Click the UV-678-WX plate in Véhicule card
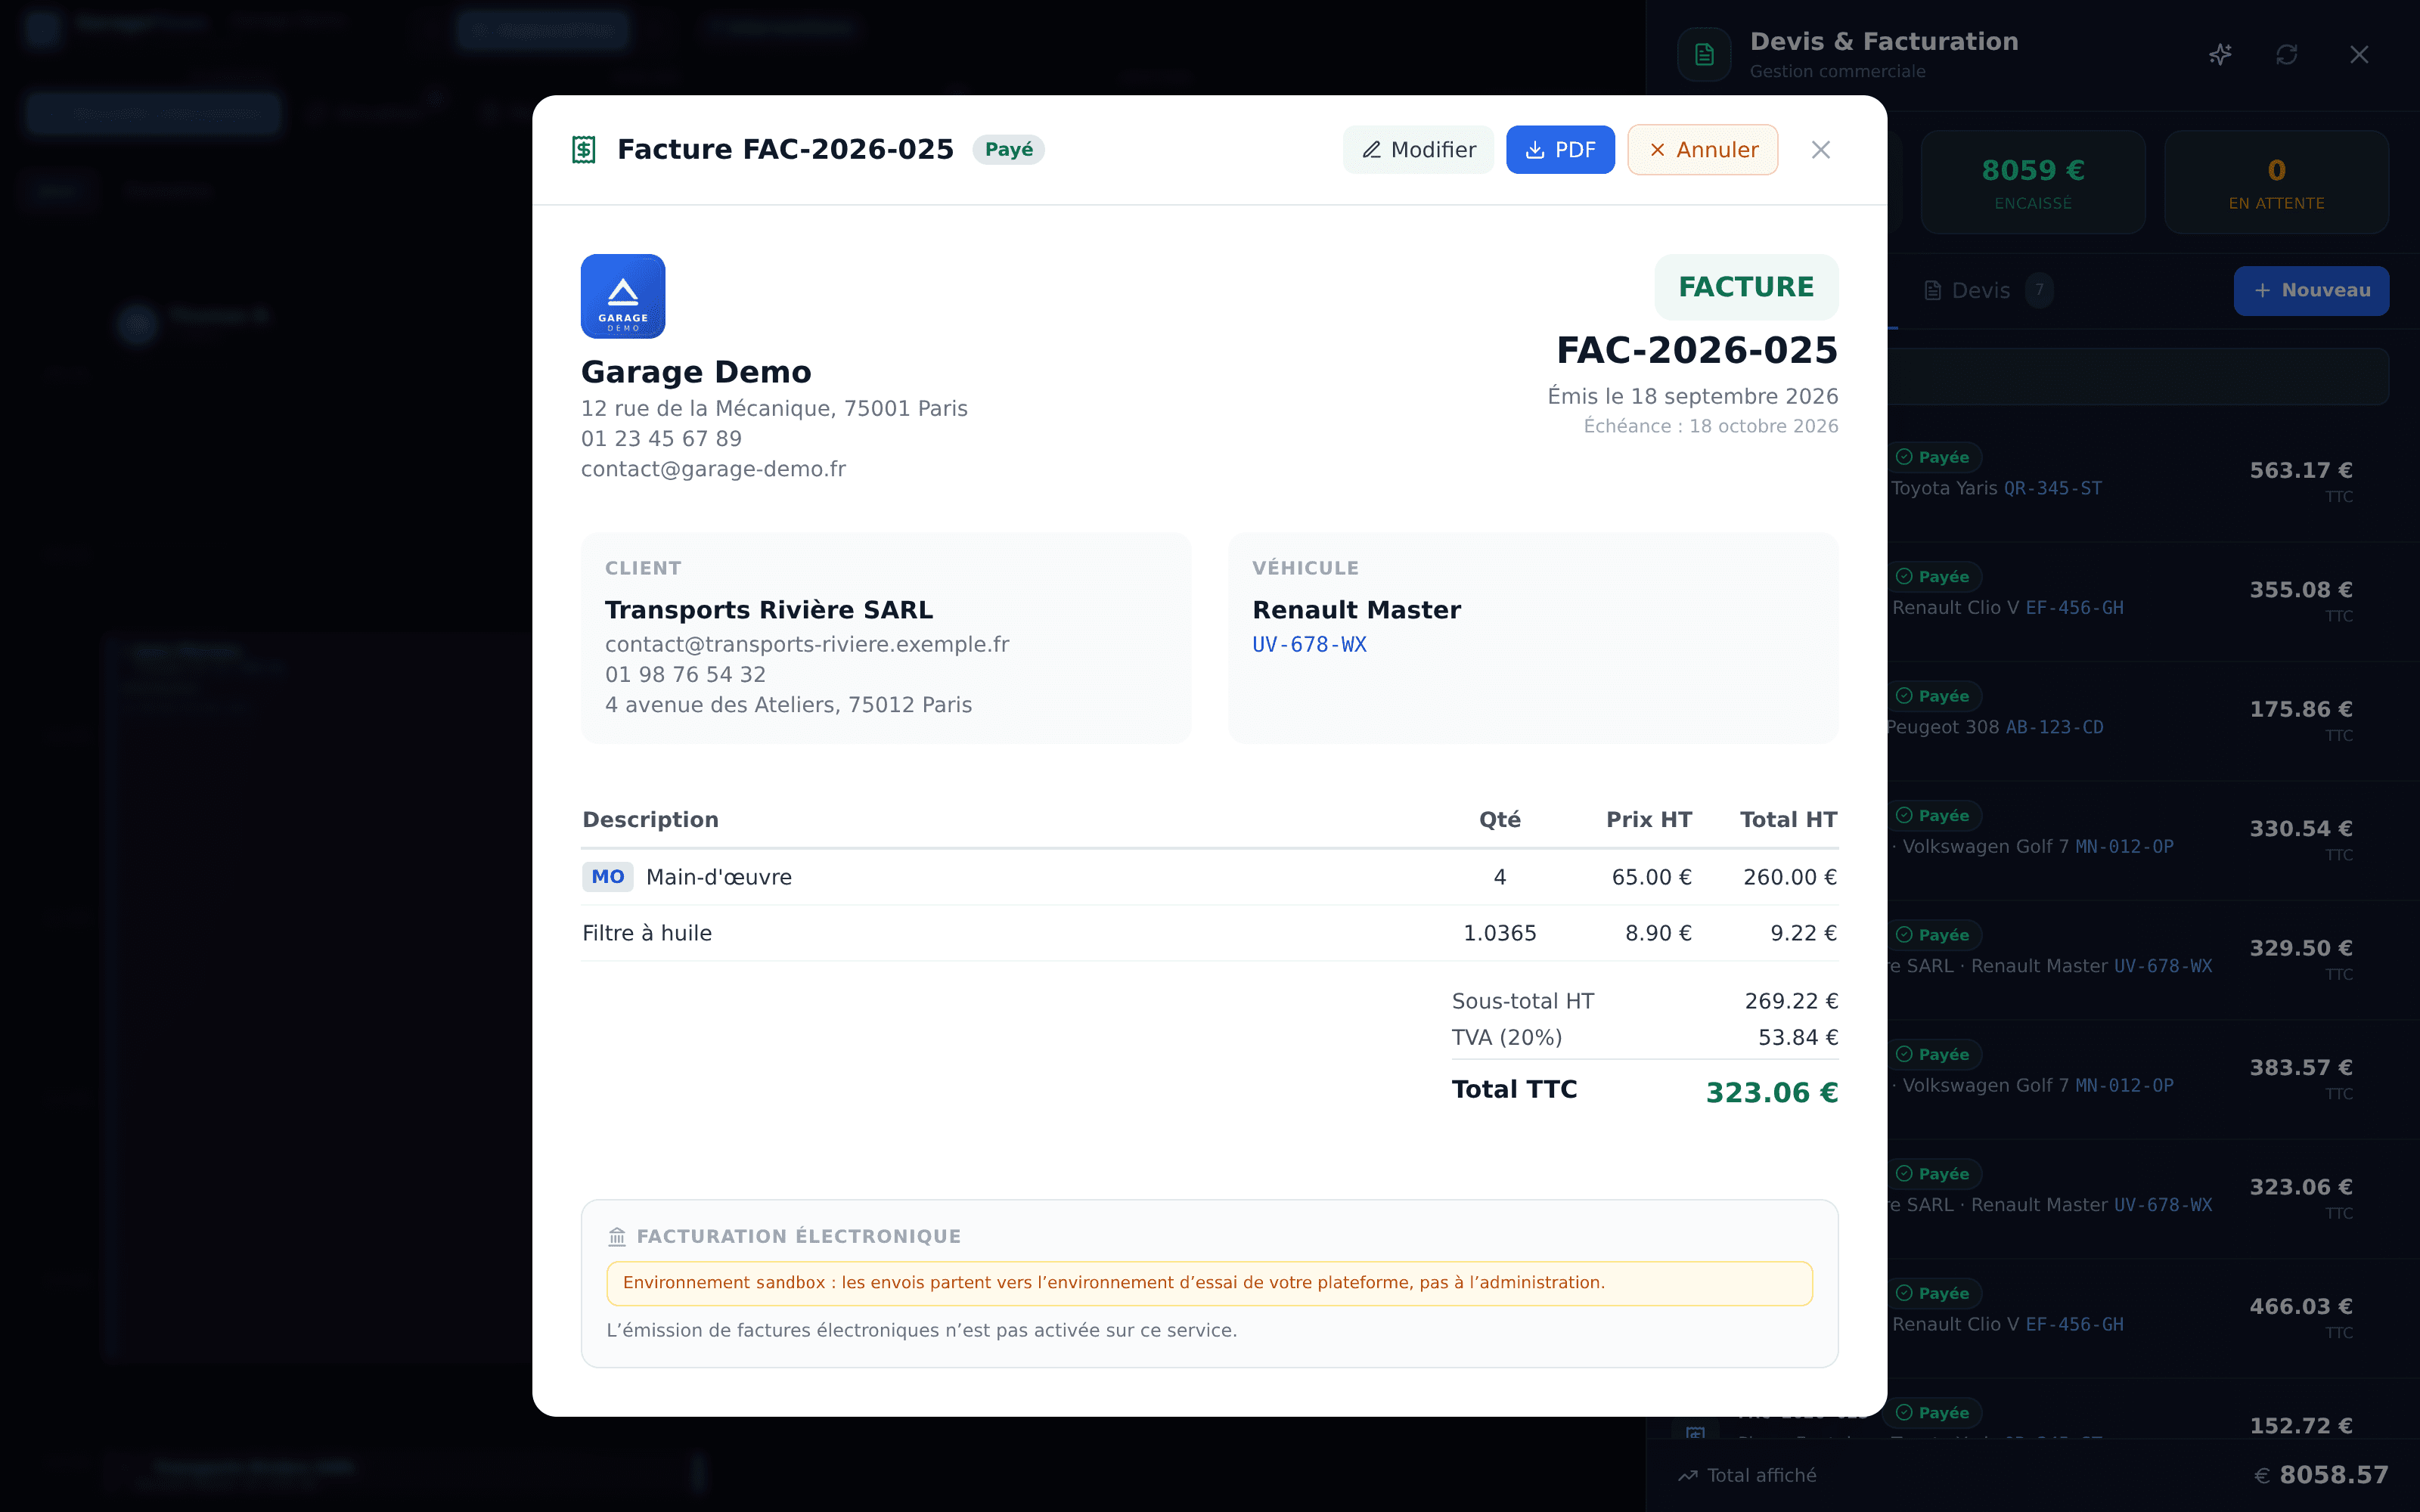This screenshot has width=2420, height=1512. (1309, 645)
